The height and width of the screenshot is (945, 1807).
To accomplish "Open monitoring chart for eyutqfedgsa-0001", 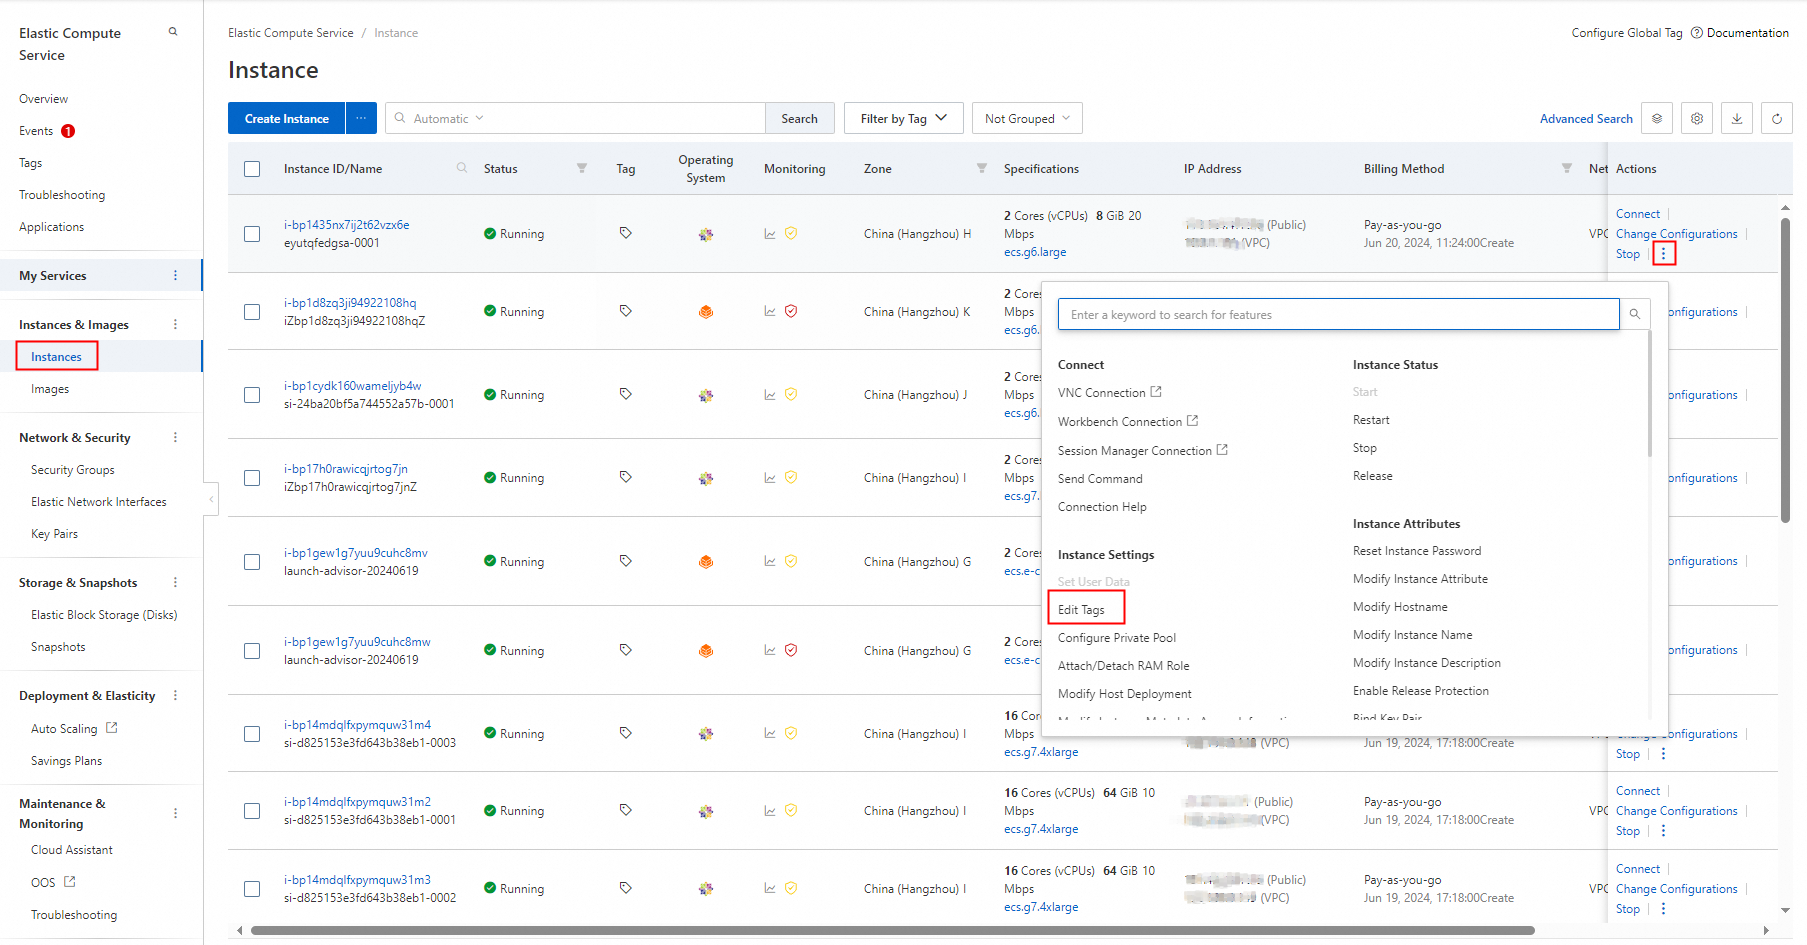I will point(770,234).
